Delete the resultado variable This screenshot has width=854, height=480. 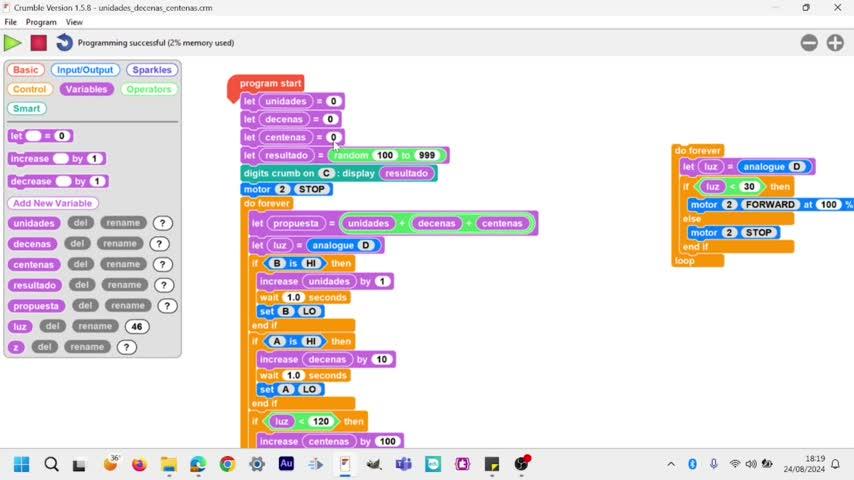pyautogui.click(x=82, y=285)
